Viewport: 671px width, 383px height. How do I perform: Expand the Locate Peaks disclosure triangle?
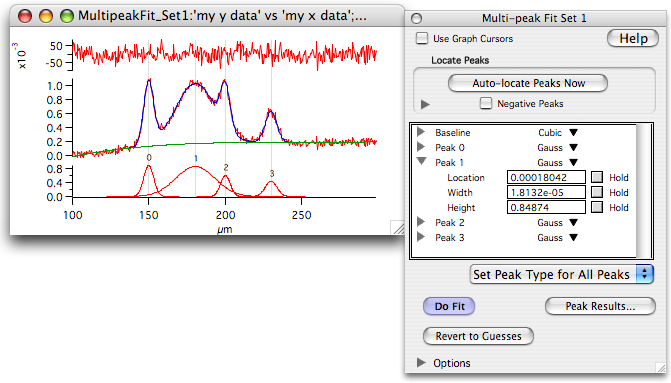(x=425, y=104)
